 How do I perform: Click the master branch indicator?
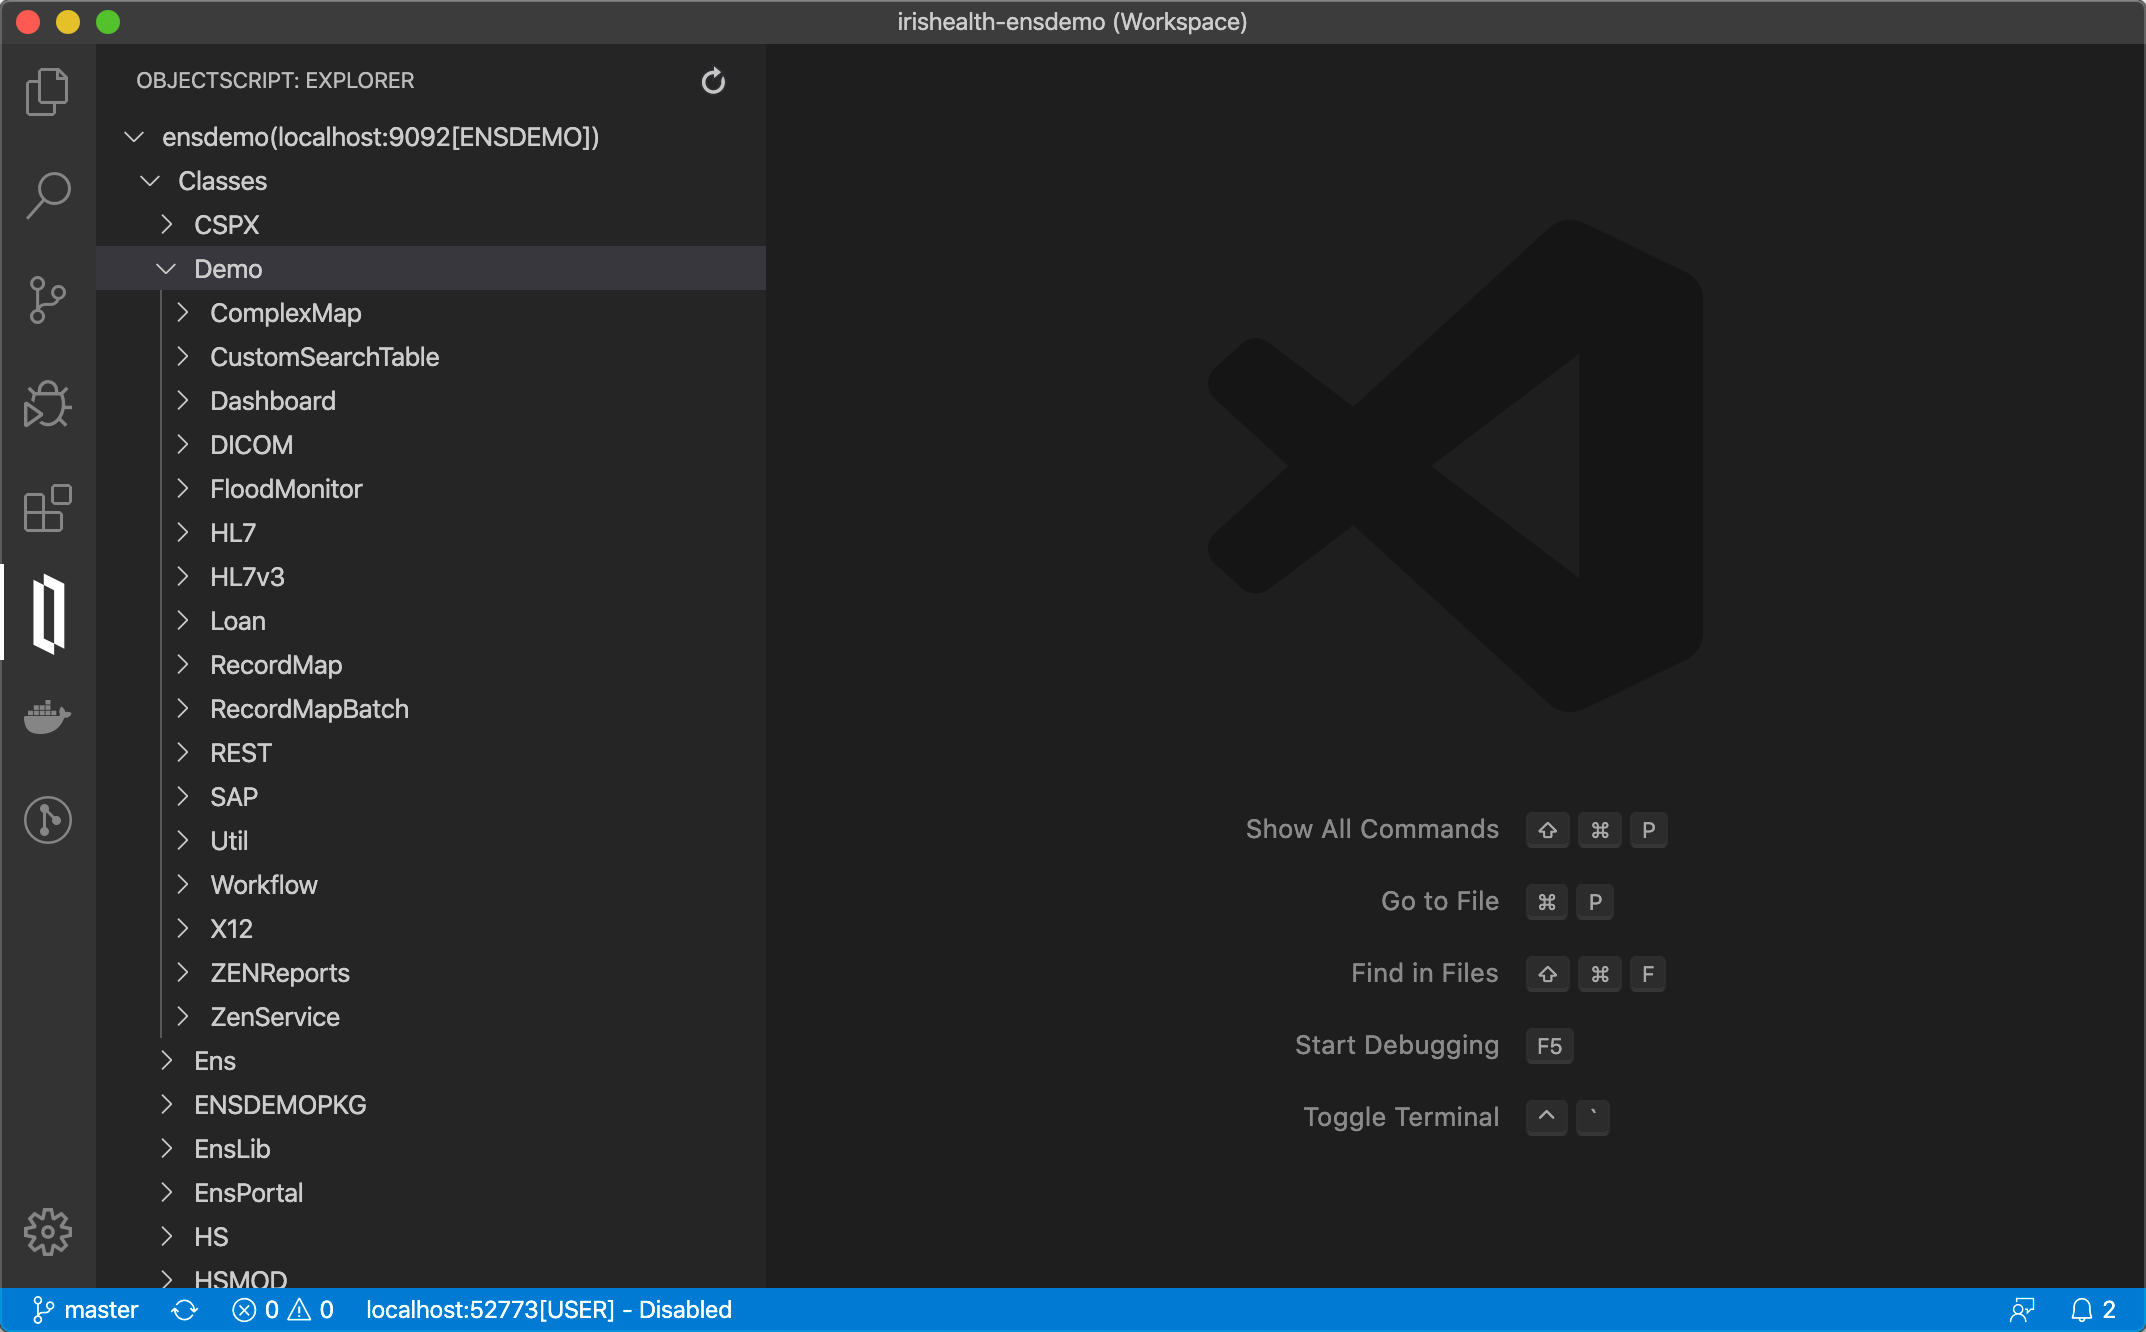pyautogui.click(x=85, y=1310)
